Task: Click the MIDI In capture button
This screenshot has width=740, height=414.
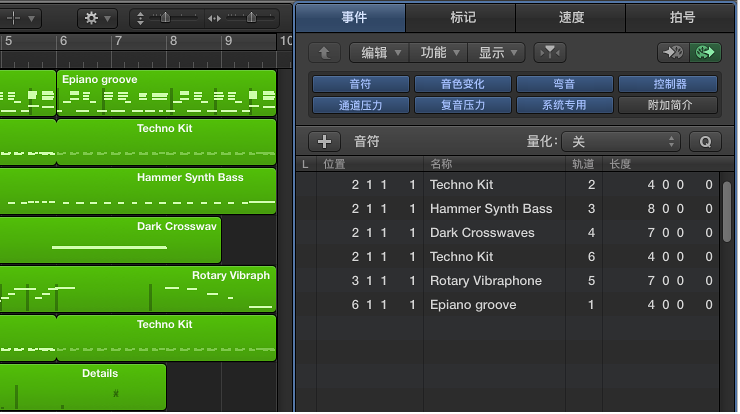Action: coord(672,53)
